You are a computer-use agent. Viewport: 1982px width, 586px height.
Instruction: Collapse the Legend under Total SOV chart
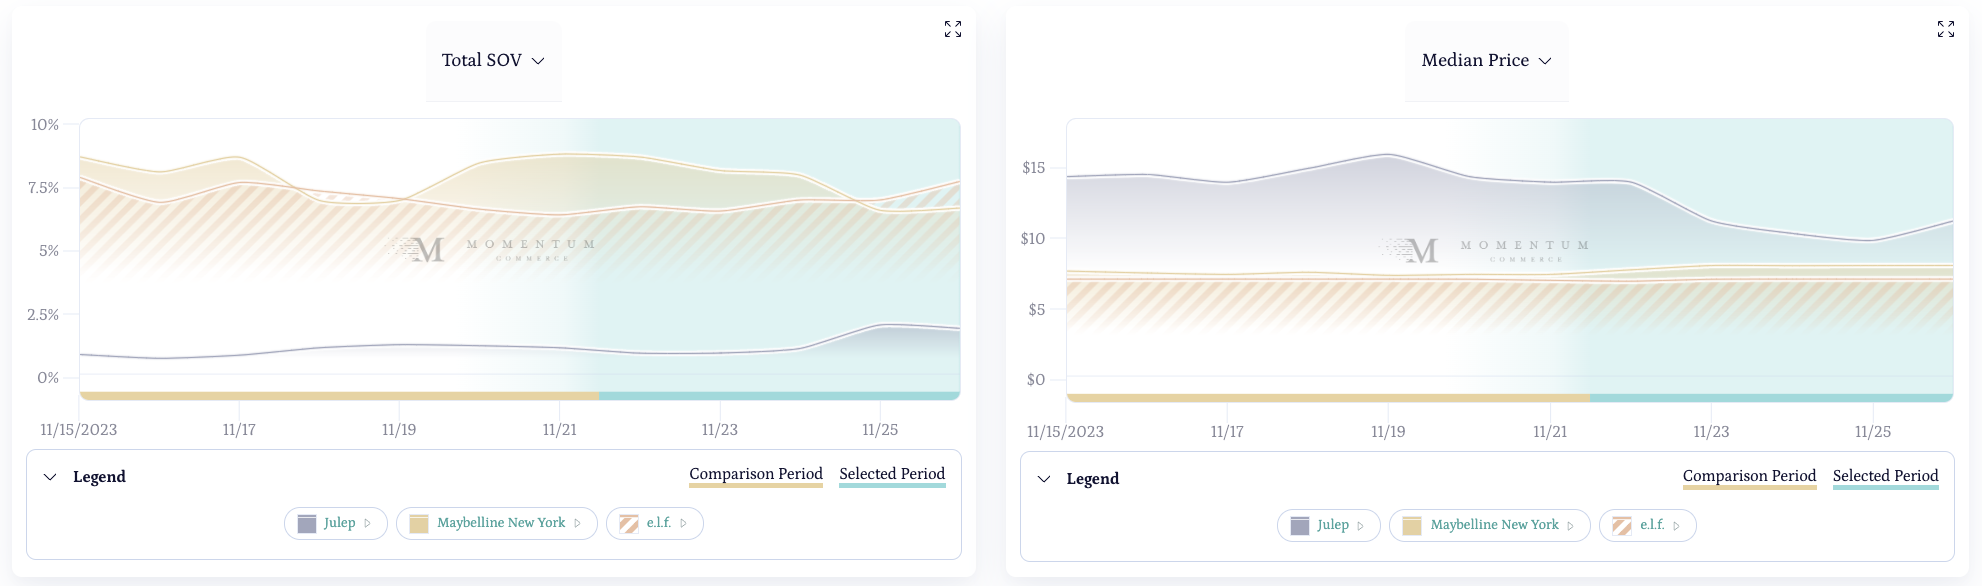[50, 477]
